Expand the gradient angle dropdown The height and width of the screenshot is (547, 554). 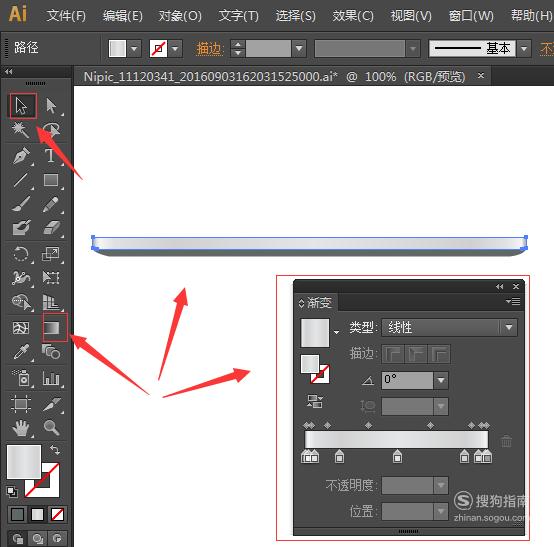pos(441,381)
